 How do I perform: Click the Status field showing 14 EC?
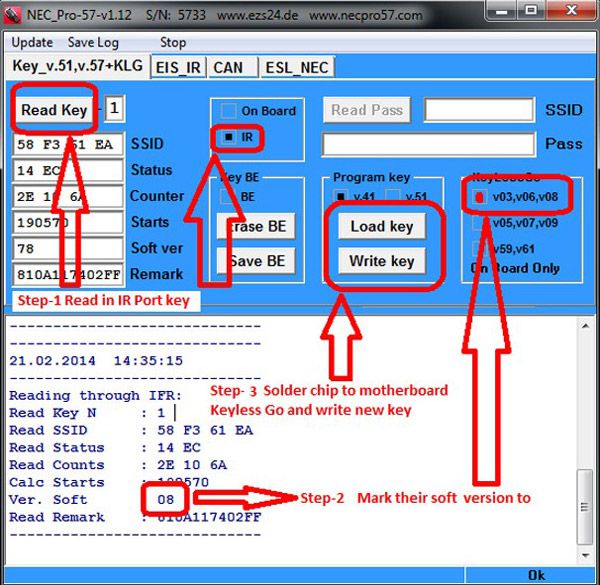[68, 171]
